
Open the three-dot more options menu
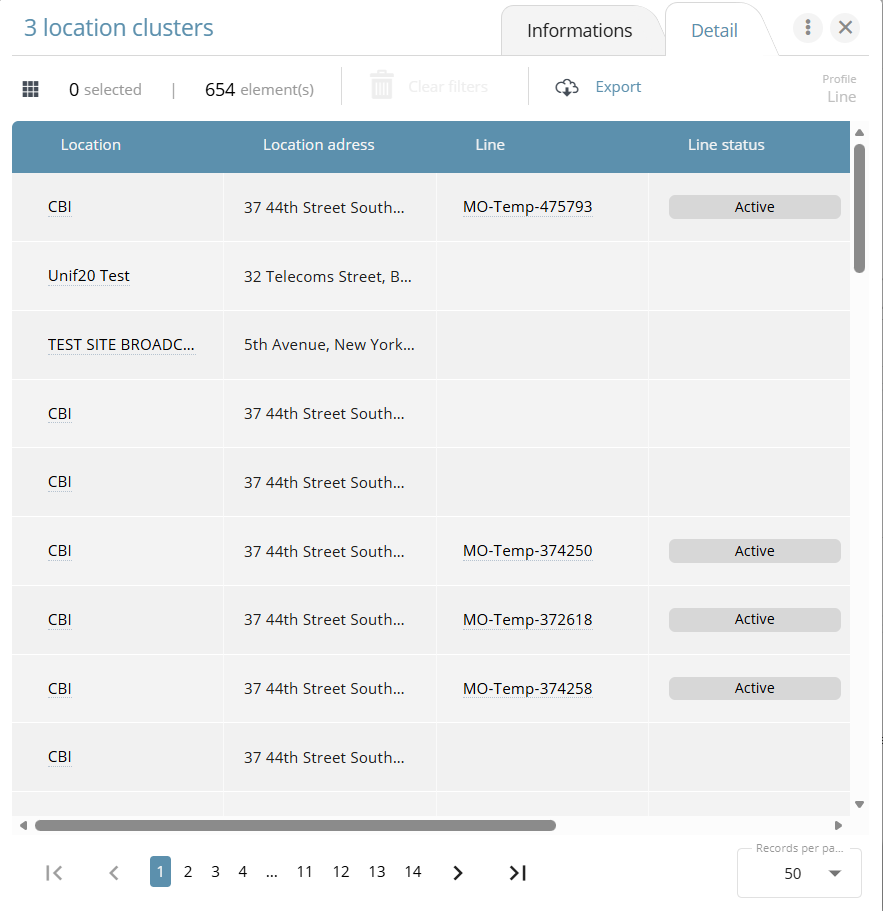click(x=807, y=28)
